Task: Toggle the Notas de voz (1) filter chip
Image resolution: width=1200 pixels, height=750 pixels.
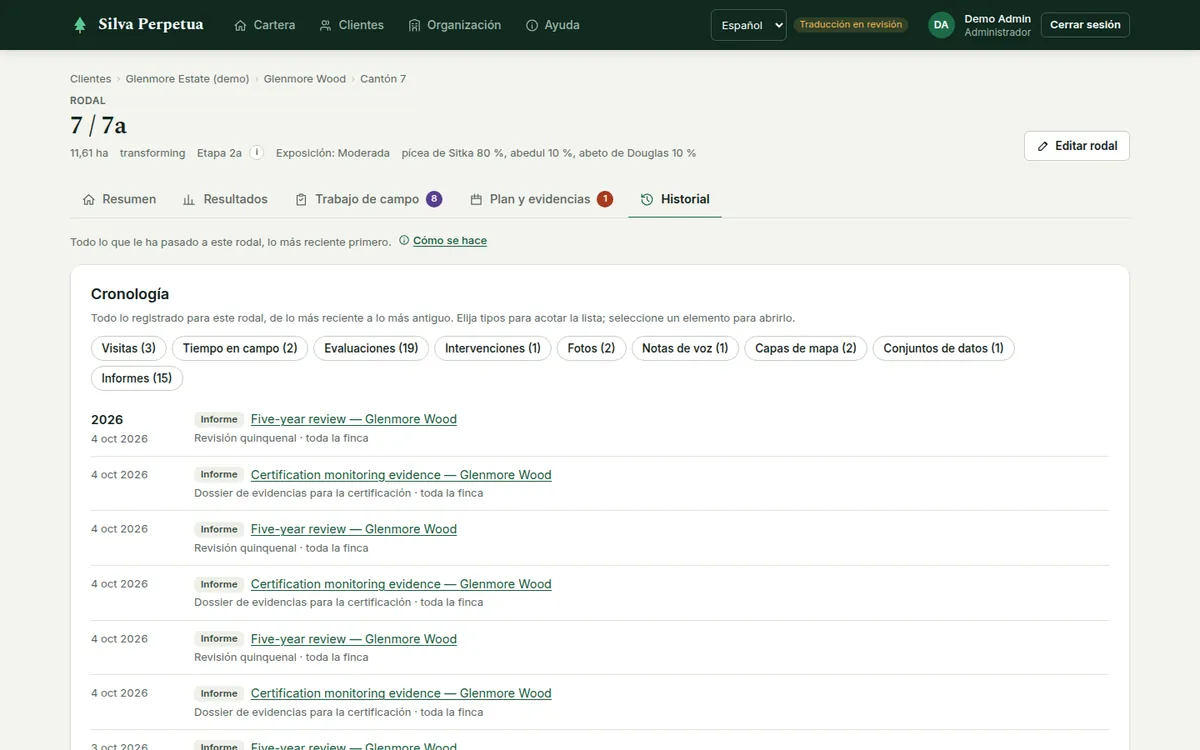Action: click(x=685, y=348)
